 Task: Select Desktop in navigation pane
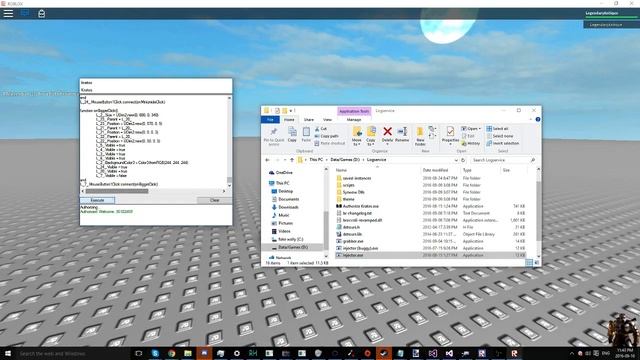pyautogui.click(x=285, y=191)
